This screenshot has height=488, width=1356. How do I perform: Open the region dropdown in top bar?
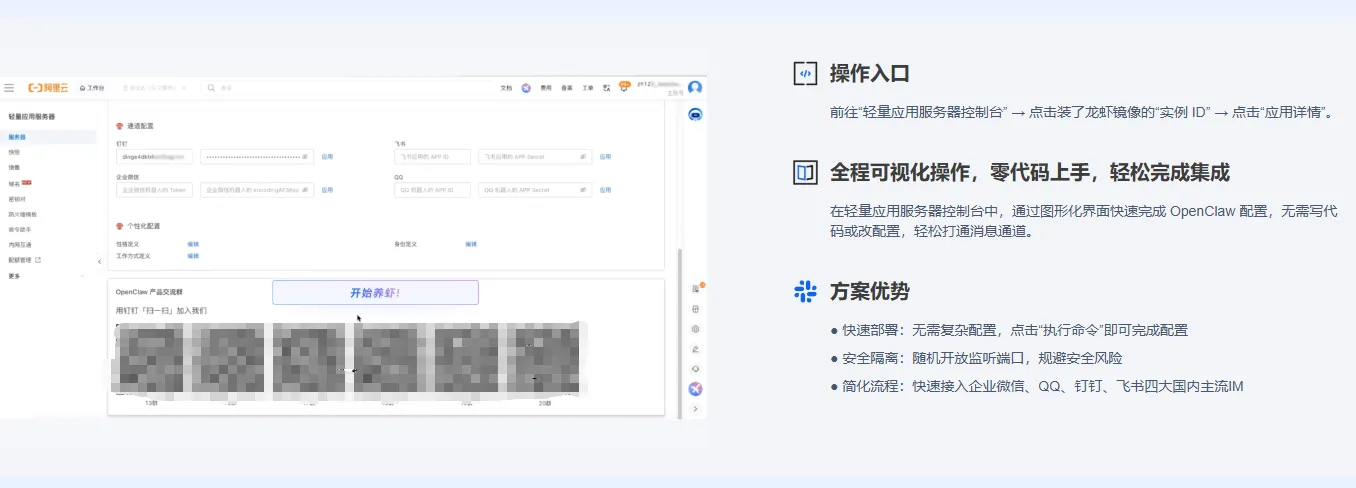click(156, 88)
